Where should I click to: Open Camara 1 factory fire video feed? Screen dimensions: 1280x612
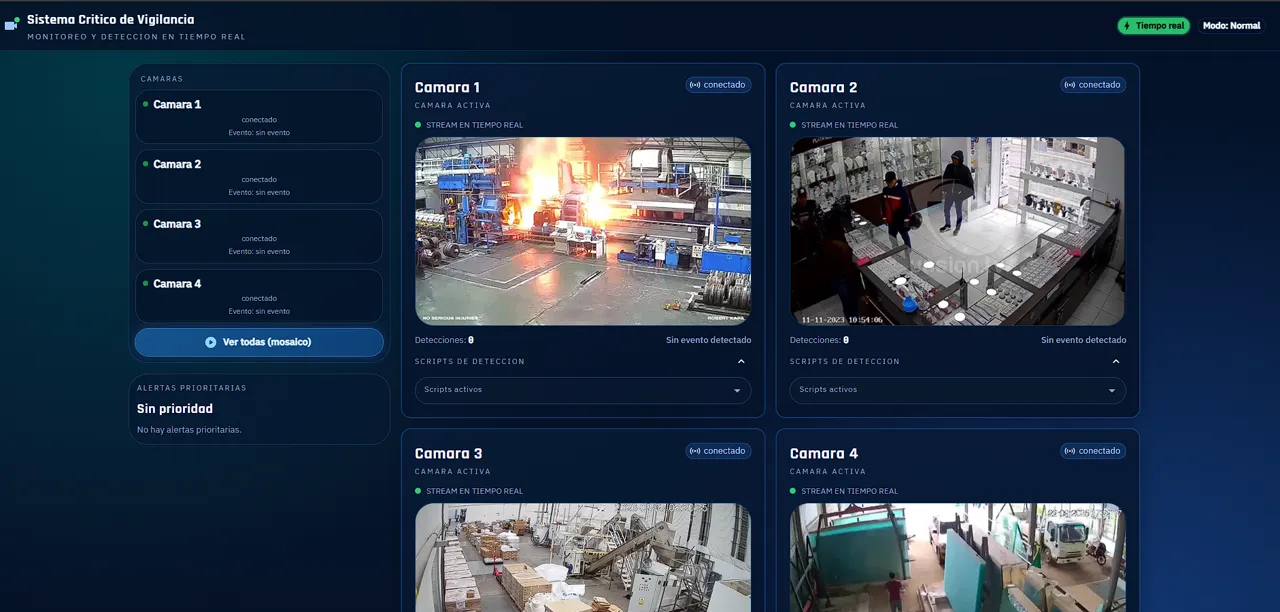click(583, 231)
